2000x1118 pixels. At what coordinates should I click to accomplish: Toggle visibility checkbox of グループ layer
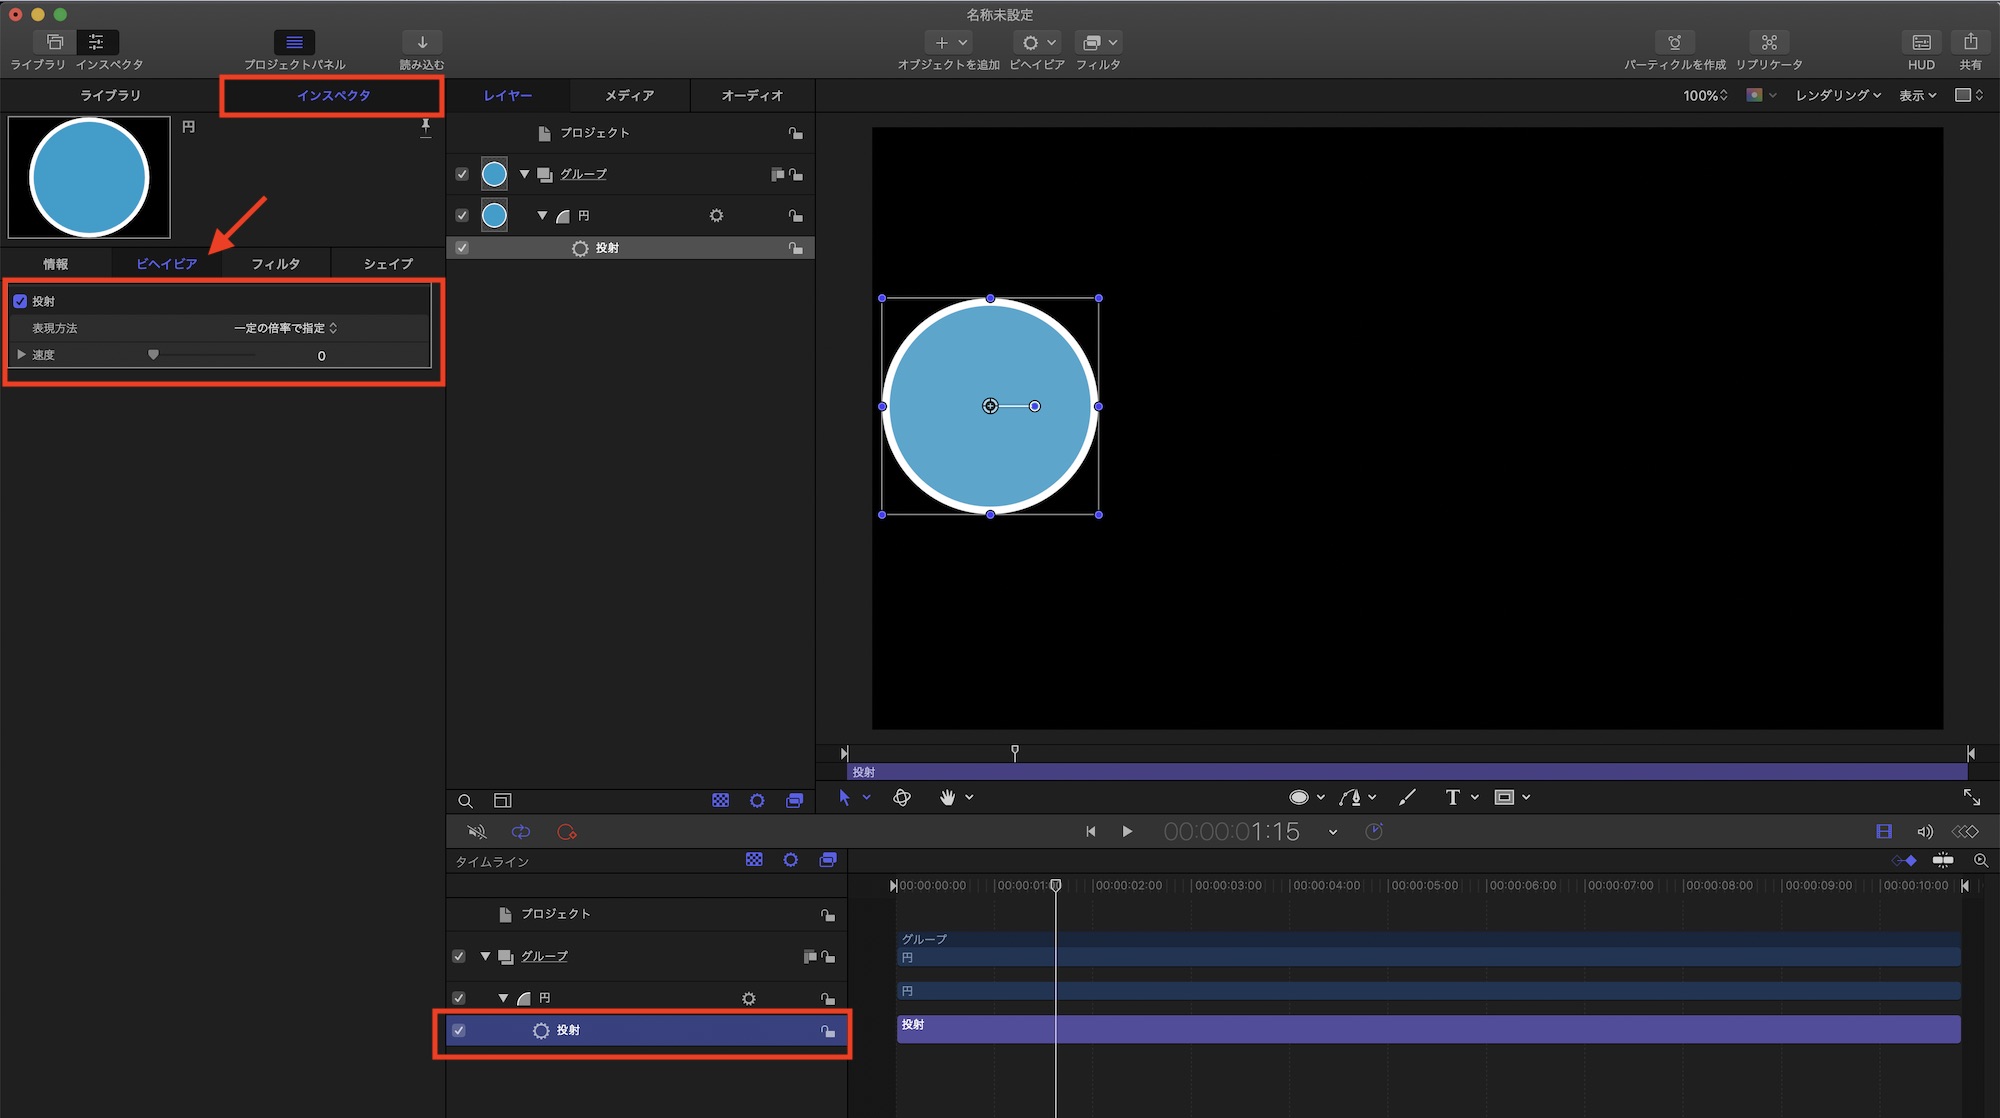462,174
